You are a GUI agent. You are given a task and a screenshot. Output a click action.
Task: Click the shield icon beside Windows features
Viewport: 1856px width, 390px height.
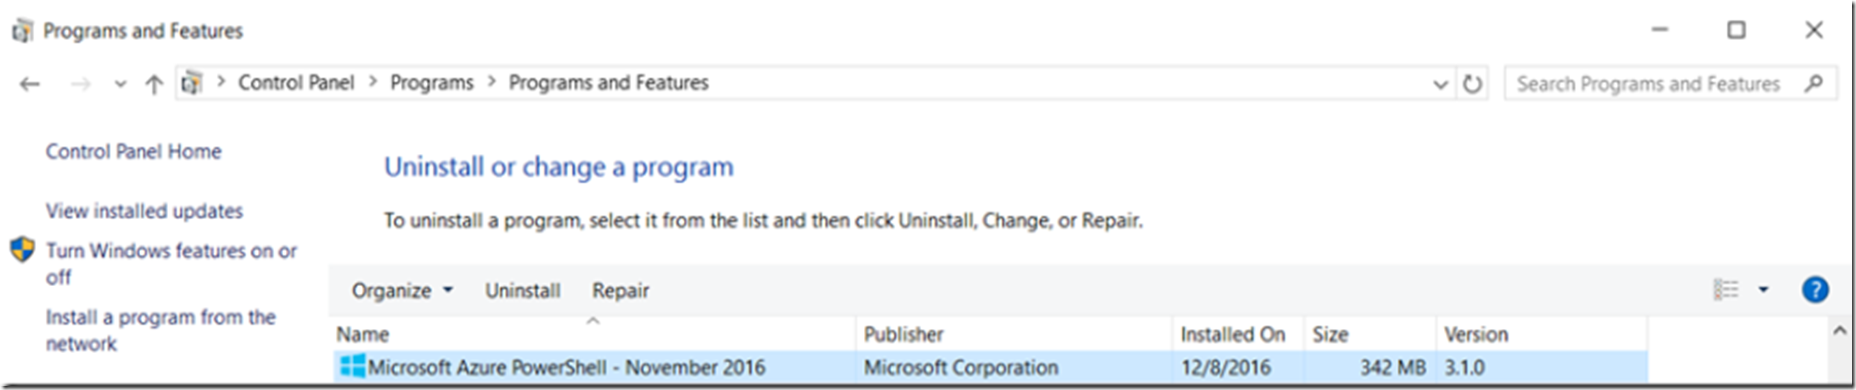(x=22, y=250)
